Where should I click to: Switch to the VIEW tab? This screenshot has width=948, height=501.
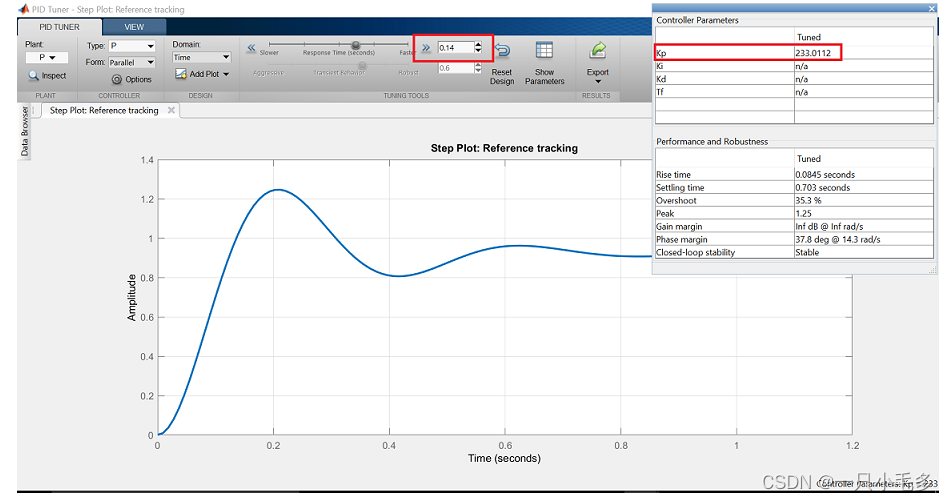coord(134,27)
